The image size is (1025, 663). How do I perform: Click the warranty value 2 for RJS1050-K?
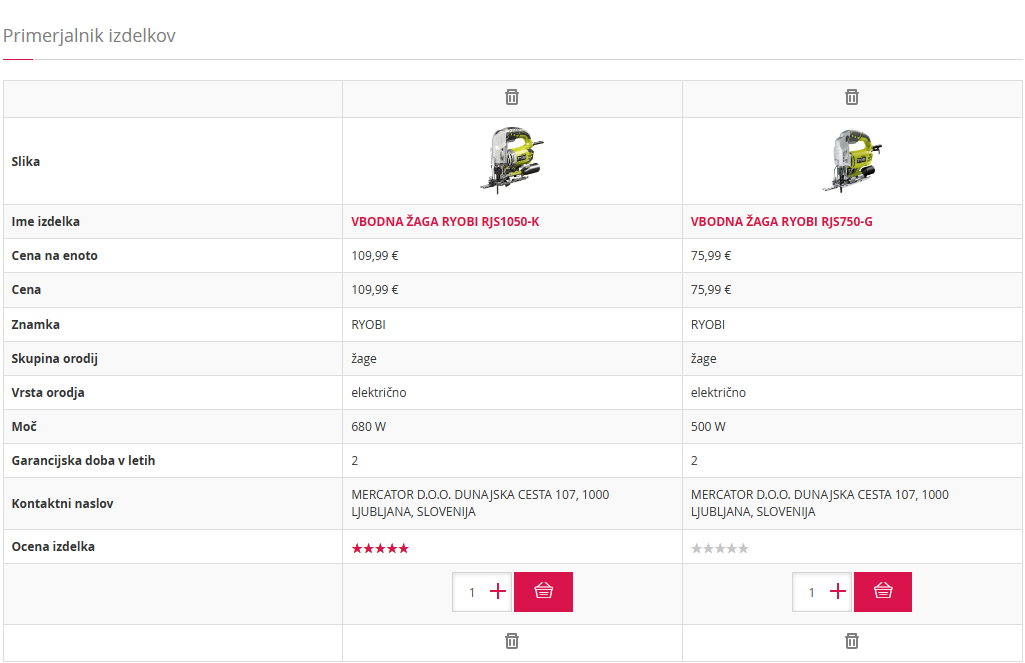click(354, 460)
